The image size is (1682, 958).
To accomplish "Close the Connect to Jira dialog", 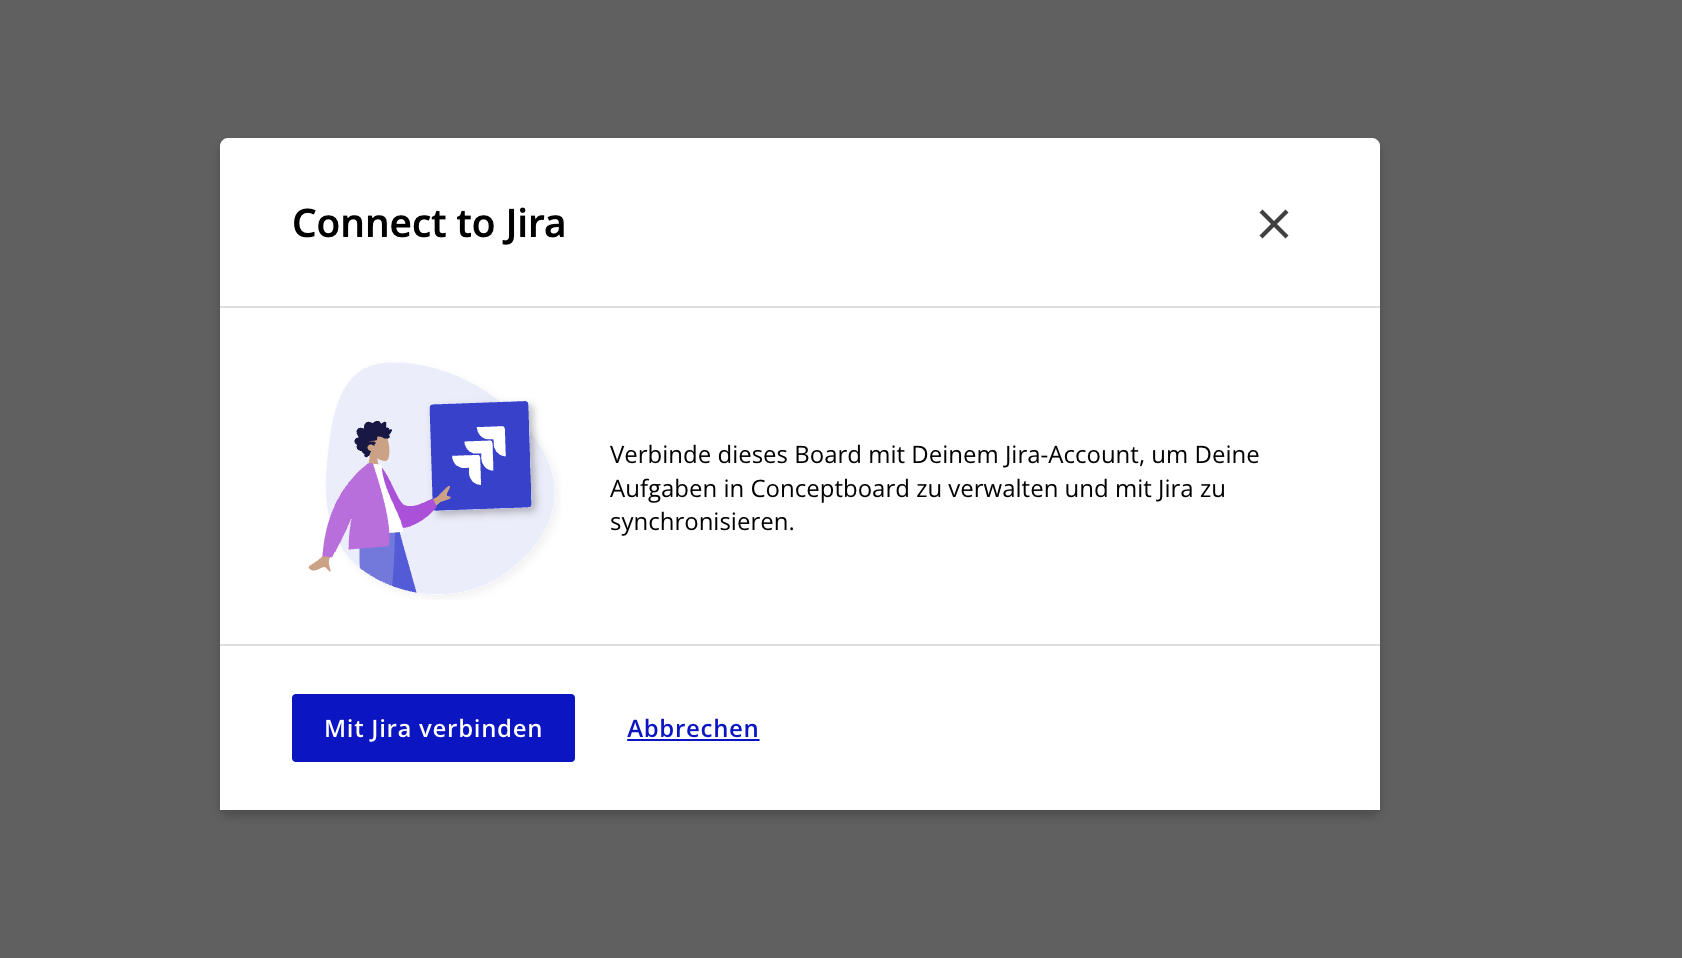I will [1273, 224].
